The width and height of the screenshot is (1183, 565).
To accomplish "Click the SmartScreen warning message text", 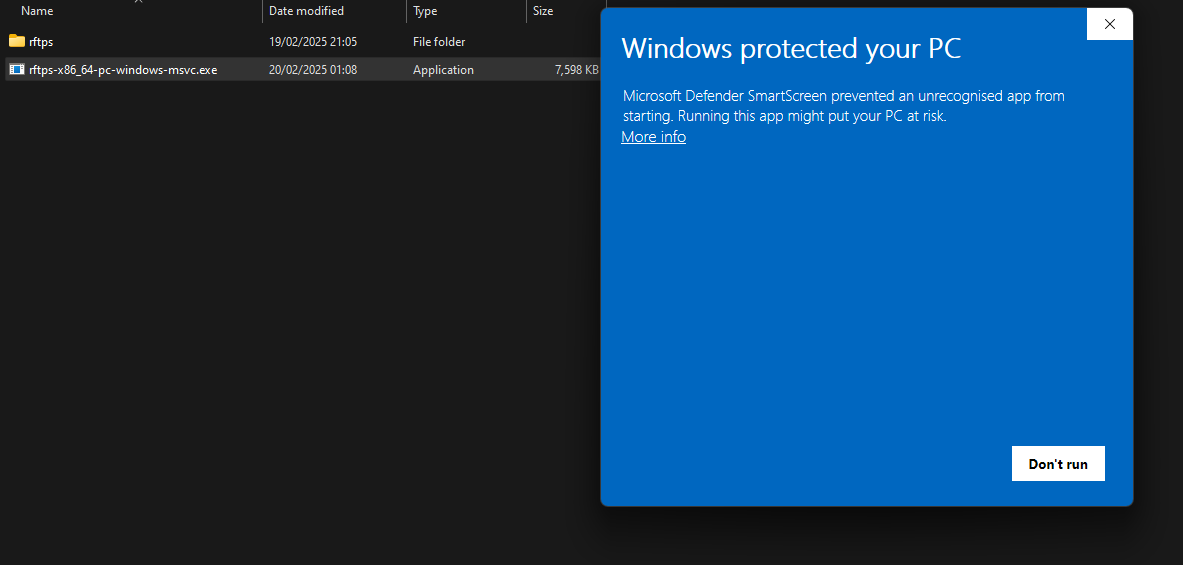I will 843,106.
